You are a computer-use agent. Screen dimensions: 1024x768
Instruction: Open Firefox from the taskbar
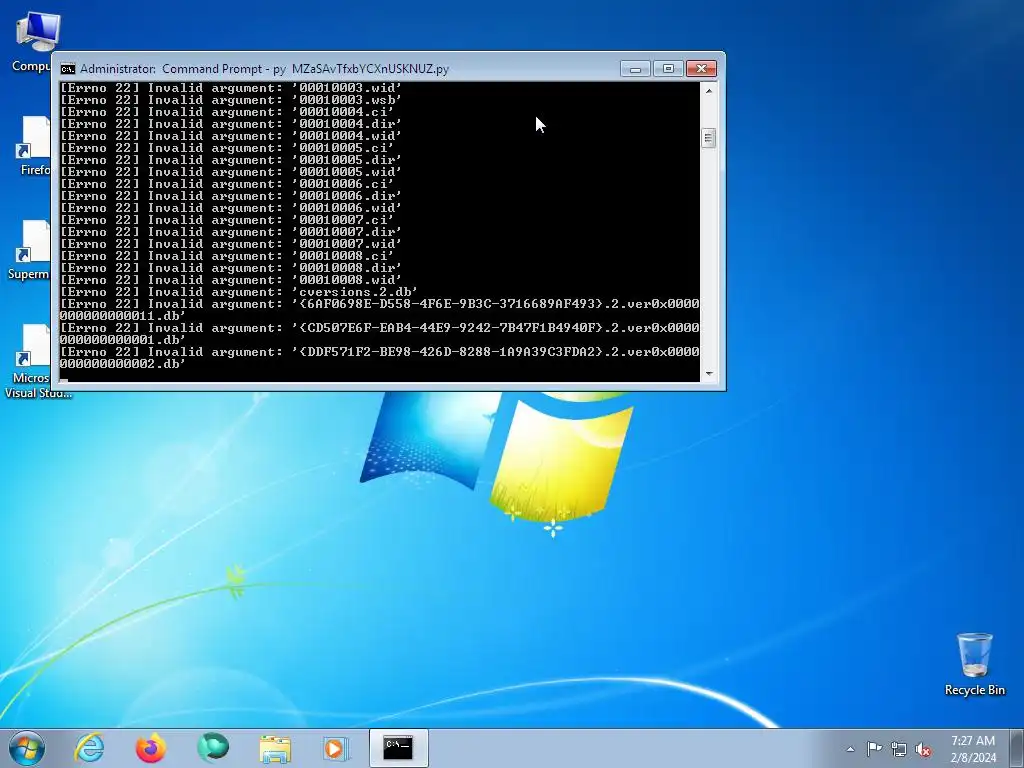point(151,748)
